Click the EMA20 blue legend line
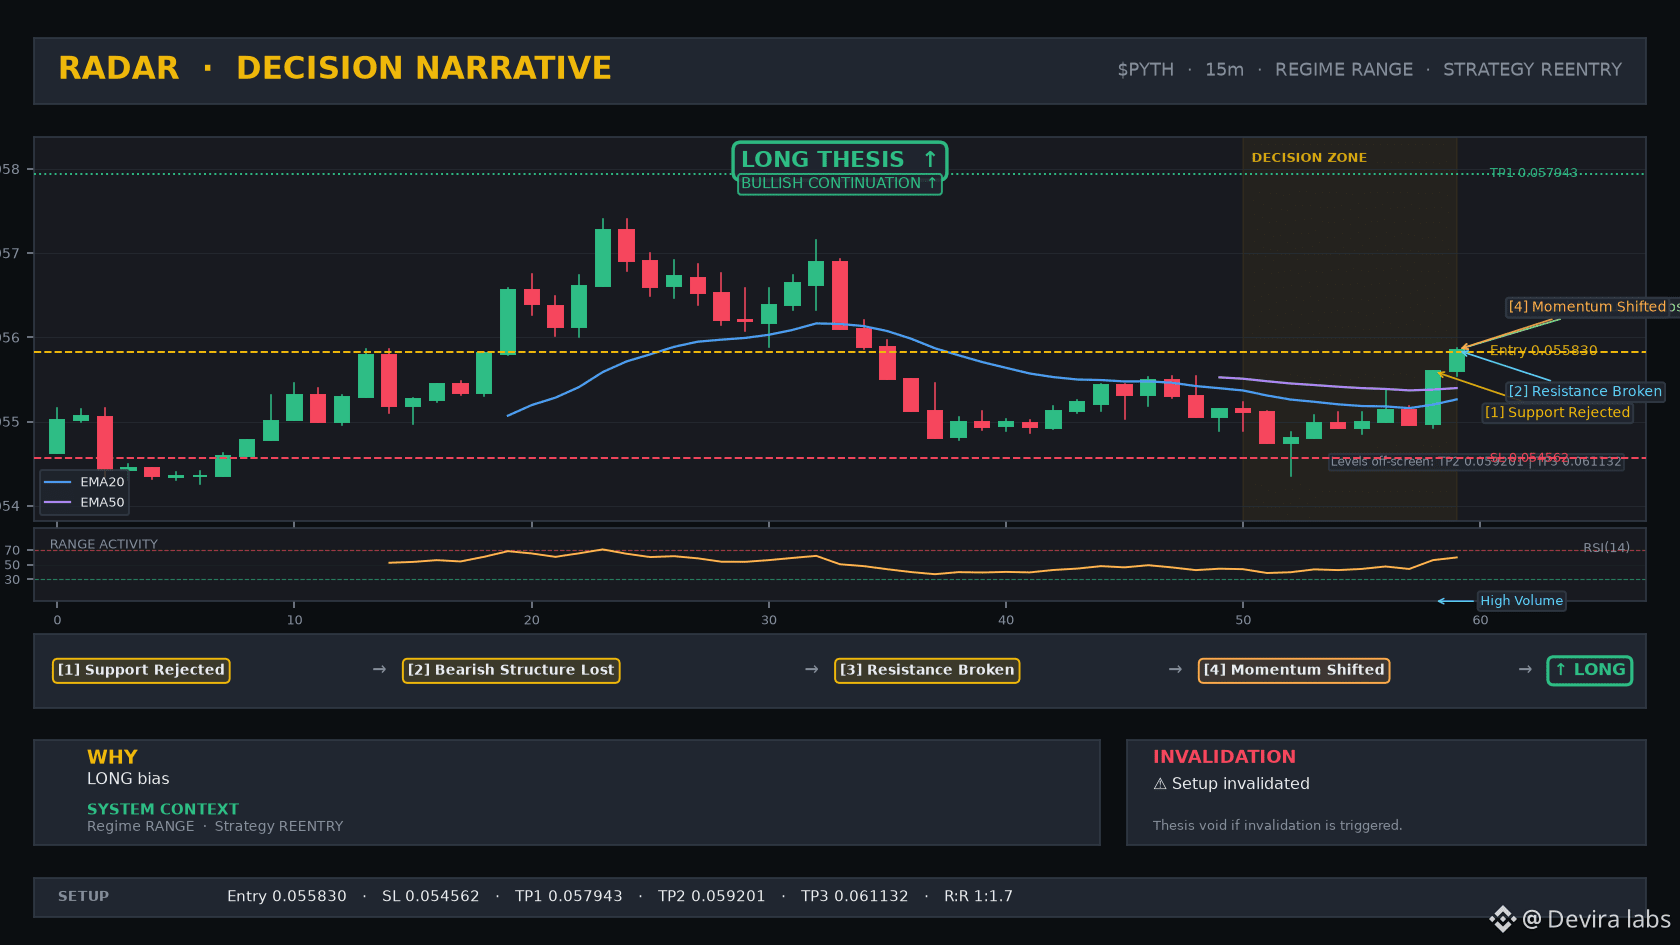 tap(58, 482)
